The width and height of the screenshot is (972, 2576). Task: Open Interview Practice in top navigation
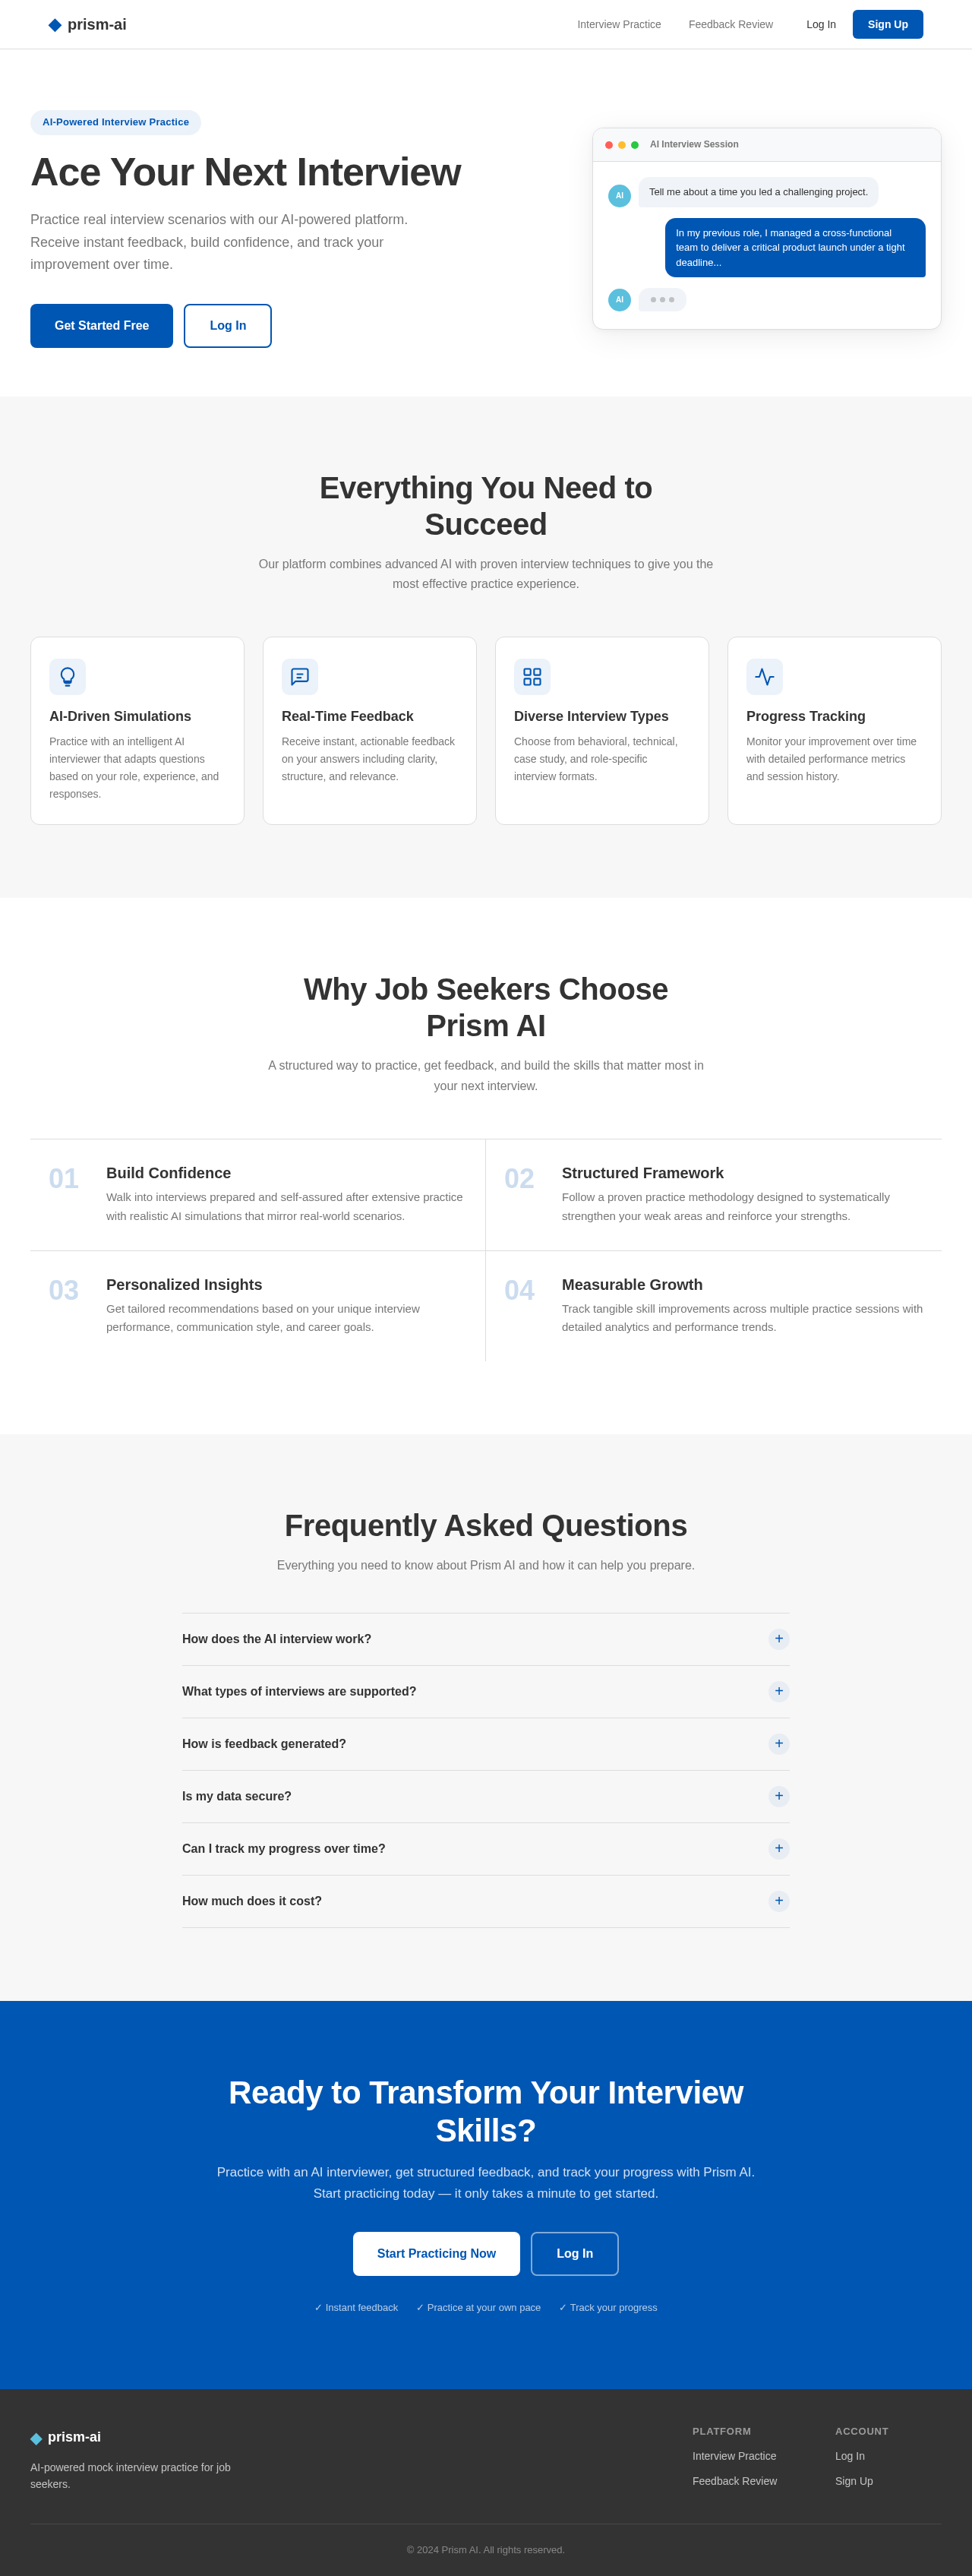pos(619,25)
